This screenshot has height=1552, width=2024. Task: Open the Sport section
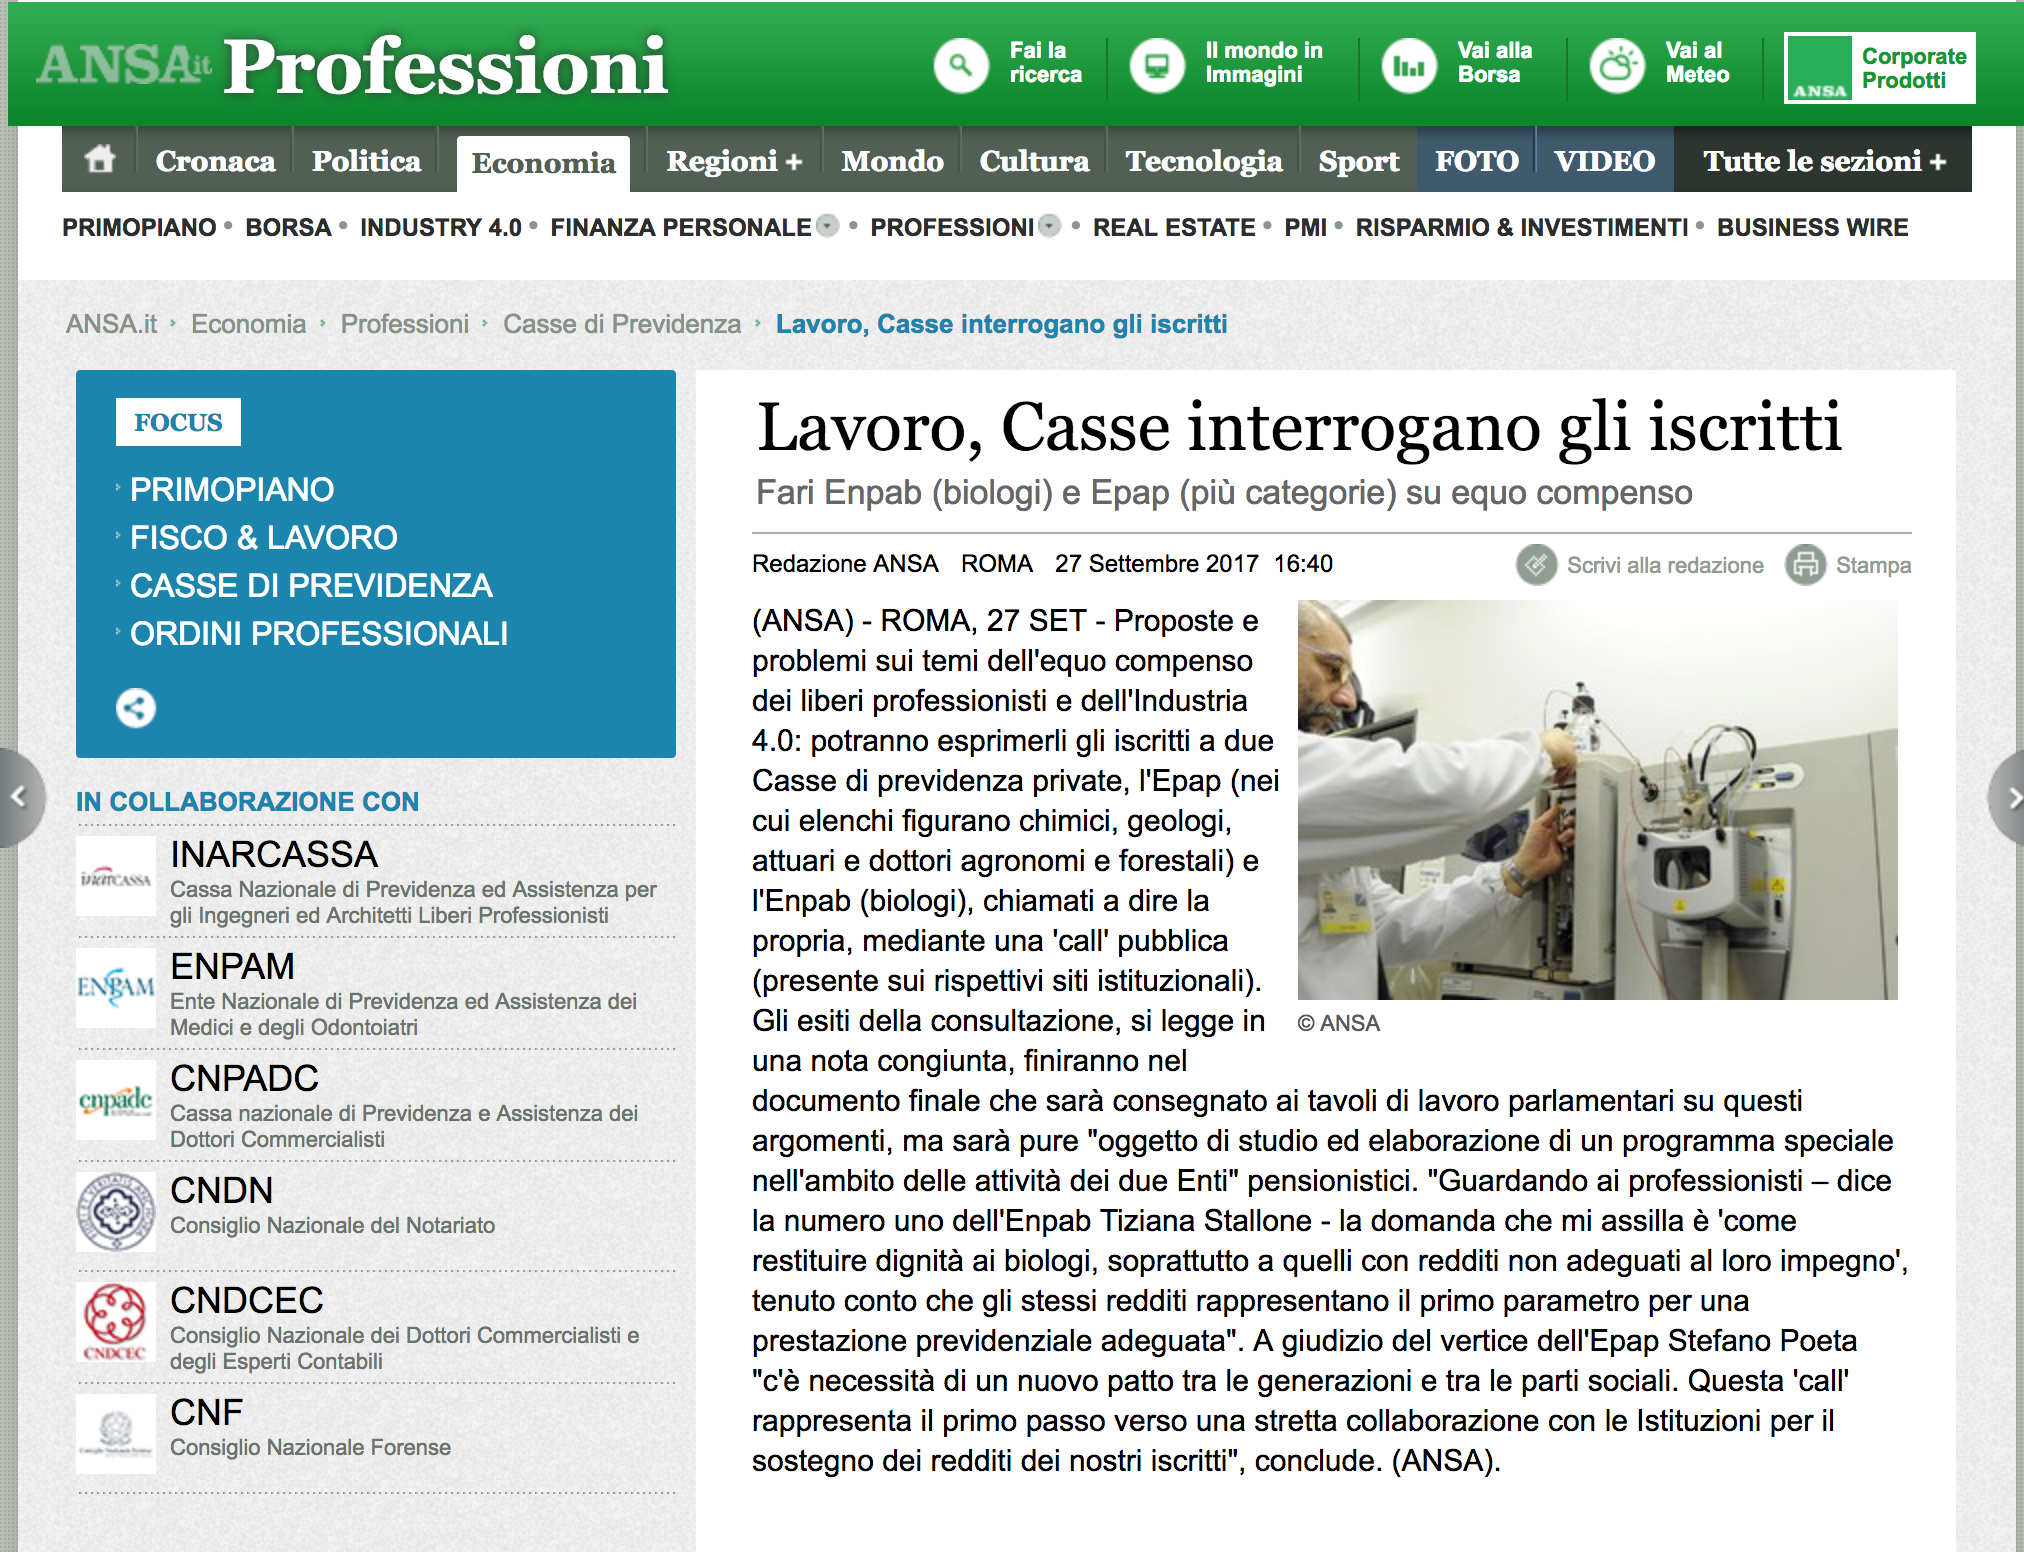[1358, 160]
